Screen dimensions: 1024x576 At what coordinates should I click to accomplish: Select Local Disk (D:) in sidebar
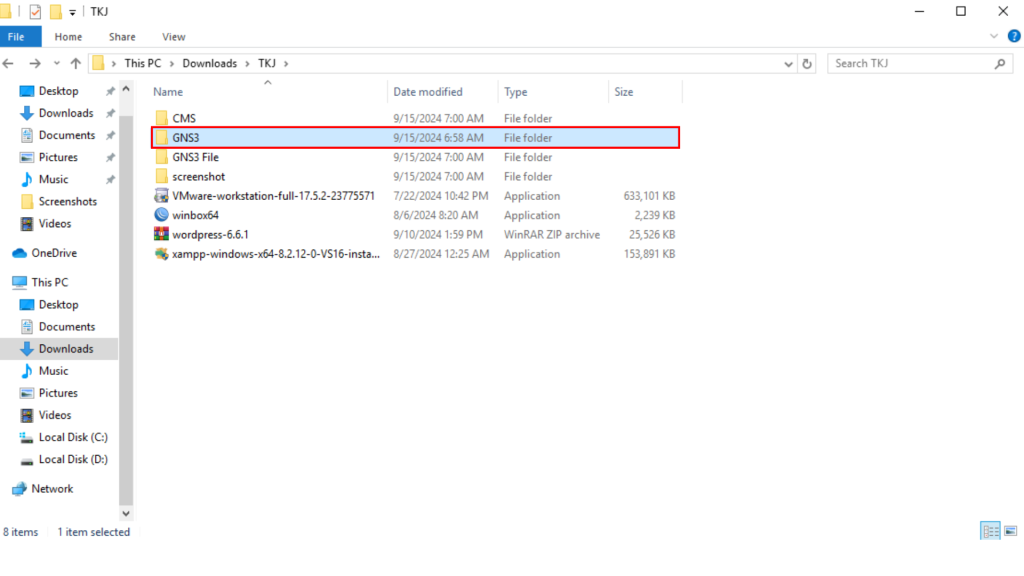click(72, 459)
